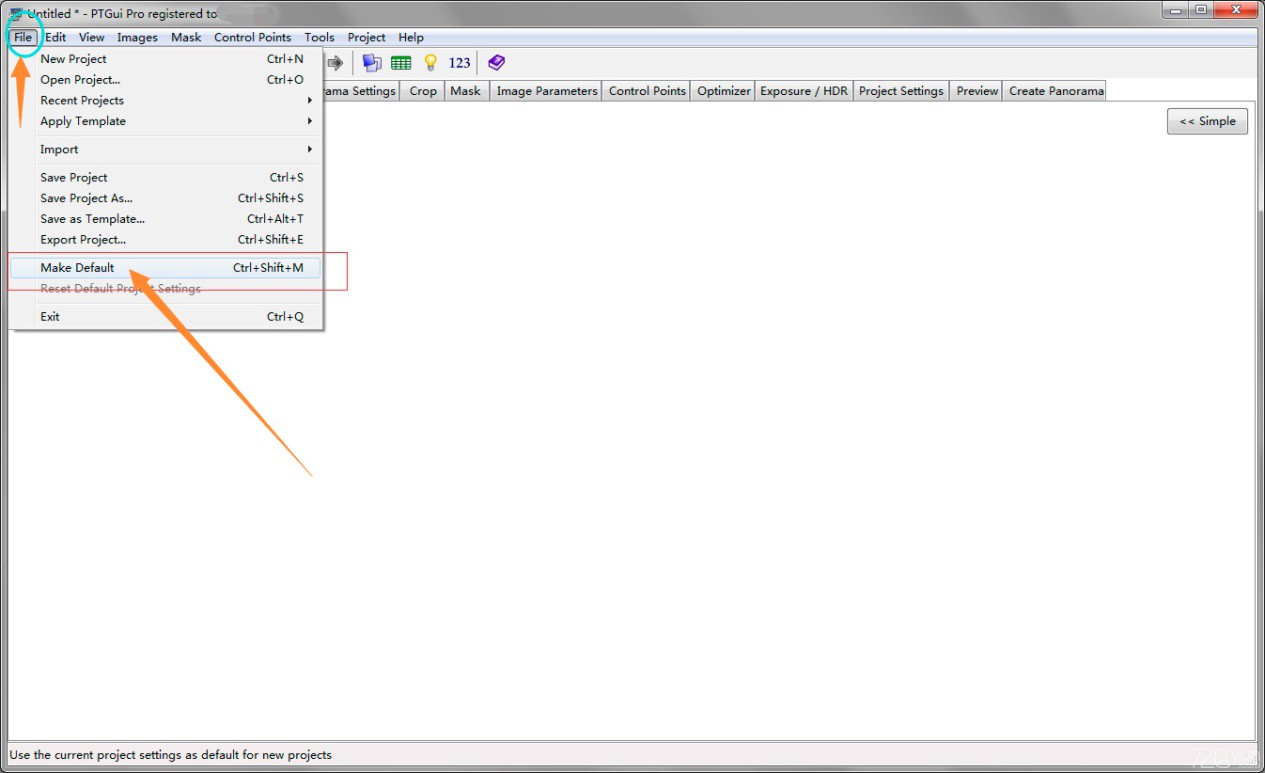Click the lightbulb assistant icon

430,63
